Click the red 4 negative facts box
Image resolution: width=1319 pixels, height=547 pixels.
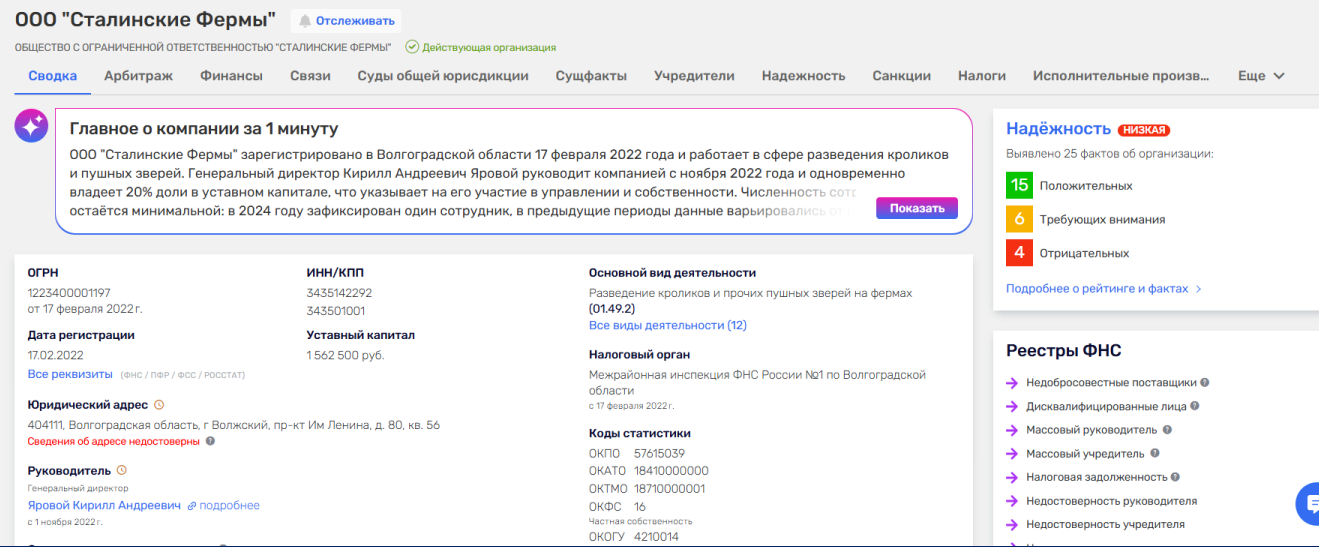tap(1019, 253)
